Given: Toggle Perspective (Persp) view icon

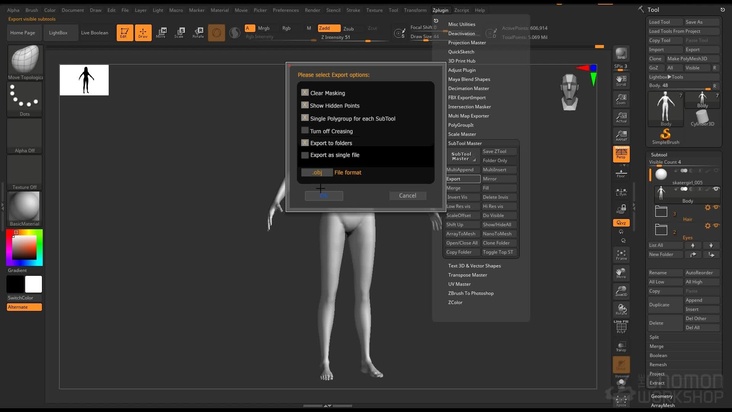Looking at the screenshot, I should pos(621,154).
